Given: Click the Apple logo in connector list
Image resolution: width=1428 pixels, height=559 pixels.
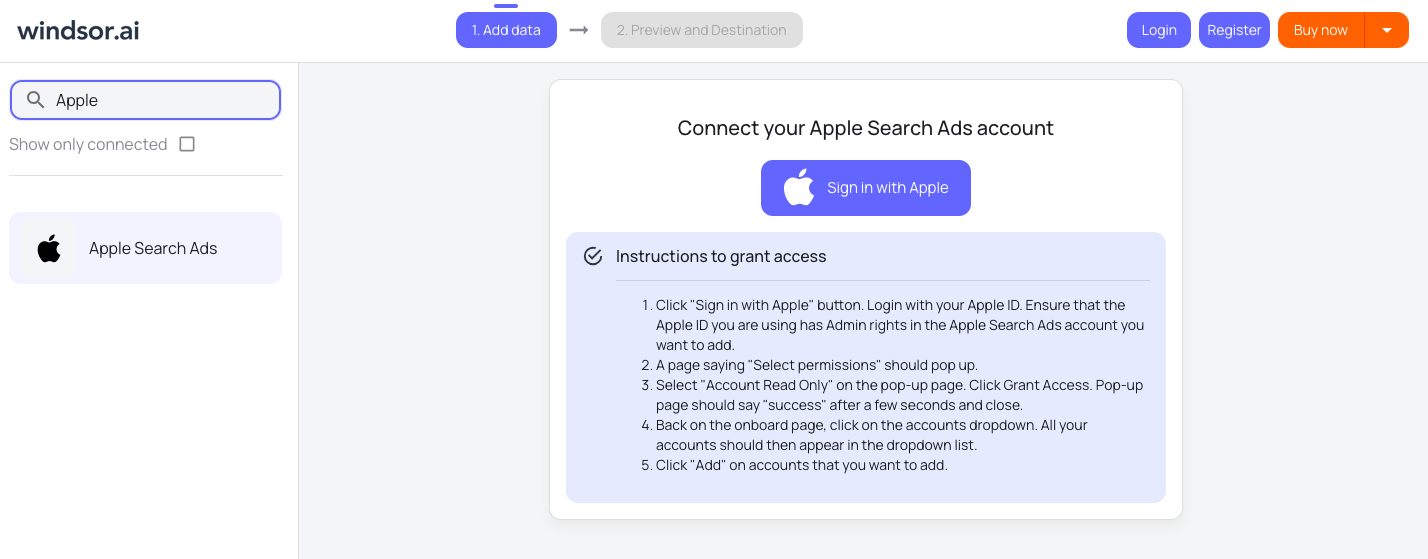Looking at the screenshot, I should 49,248.
